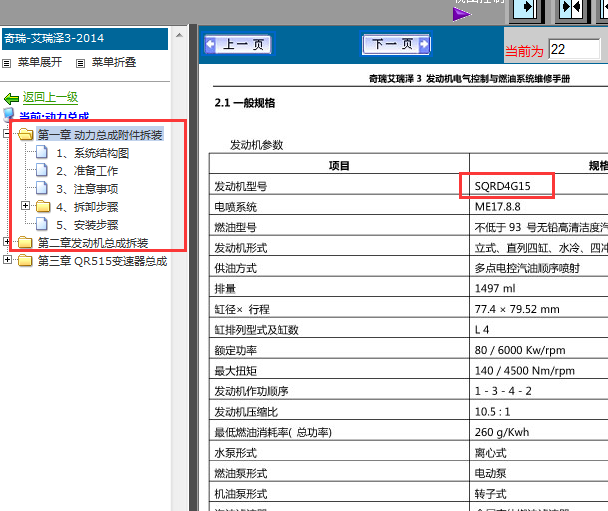Click the 发动机型号 row label
The height and width of the screenshot is (511, 608).
(241, 186)
